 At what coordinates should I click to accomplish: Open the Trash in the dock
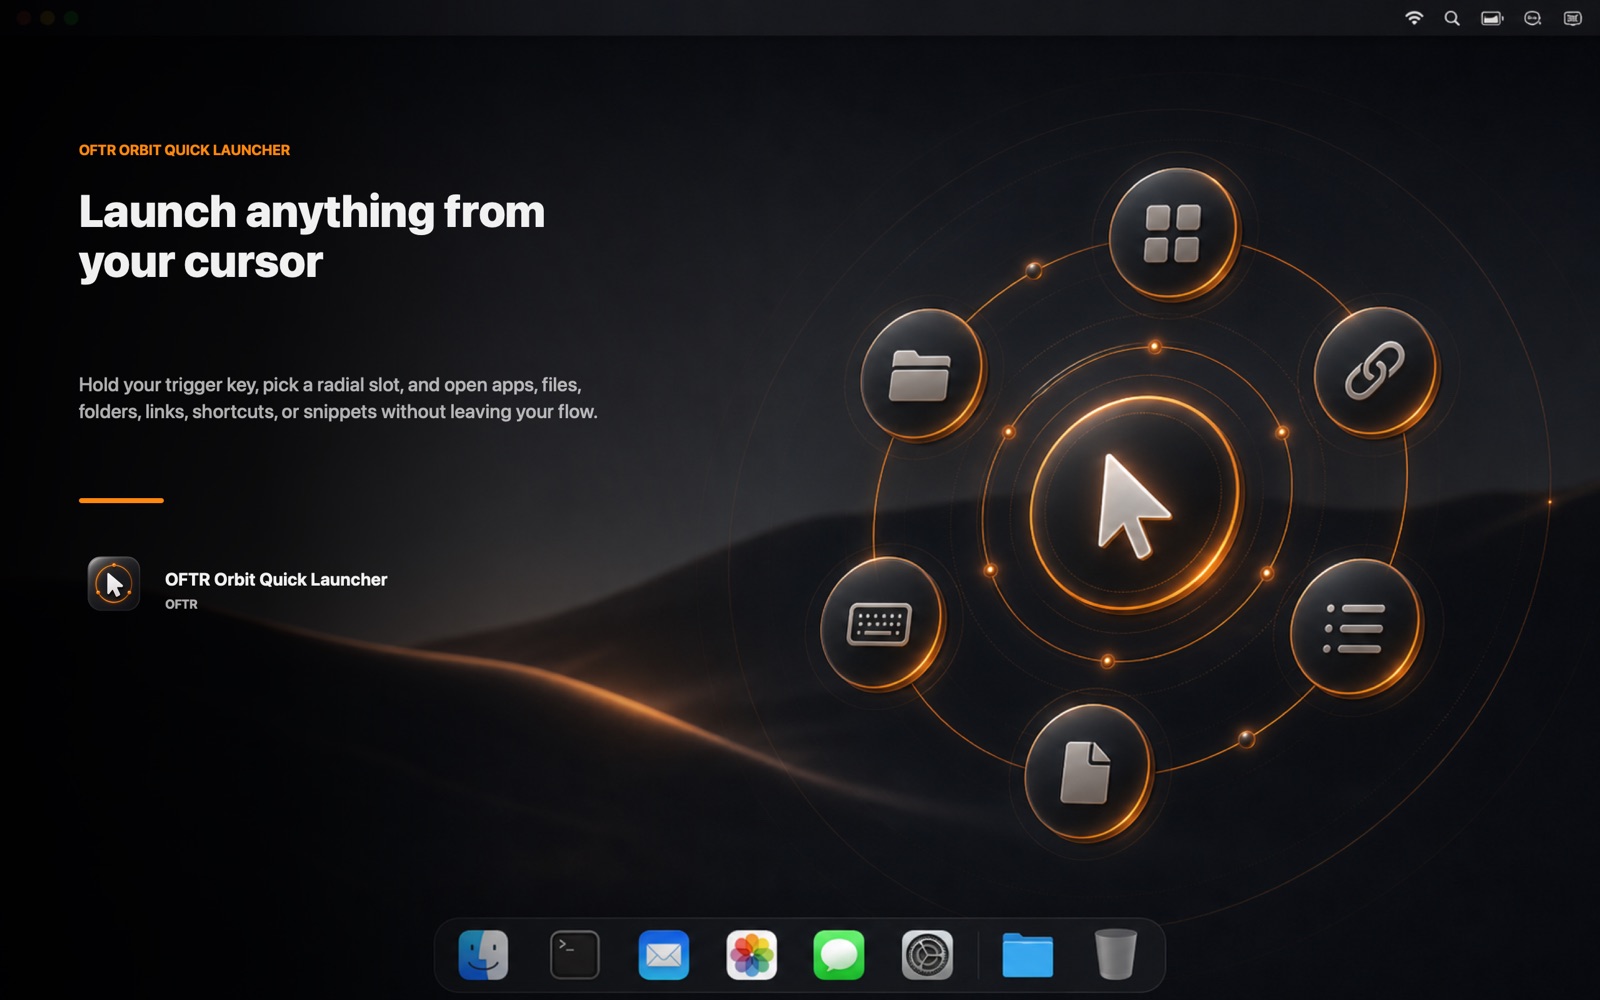pyautogui.click(x=1115, y=954)
